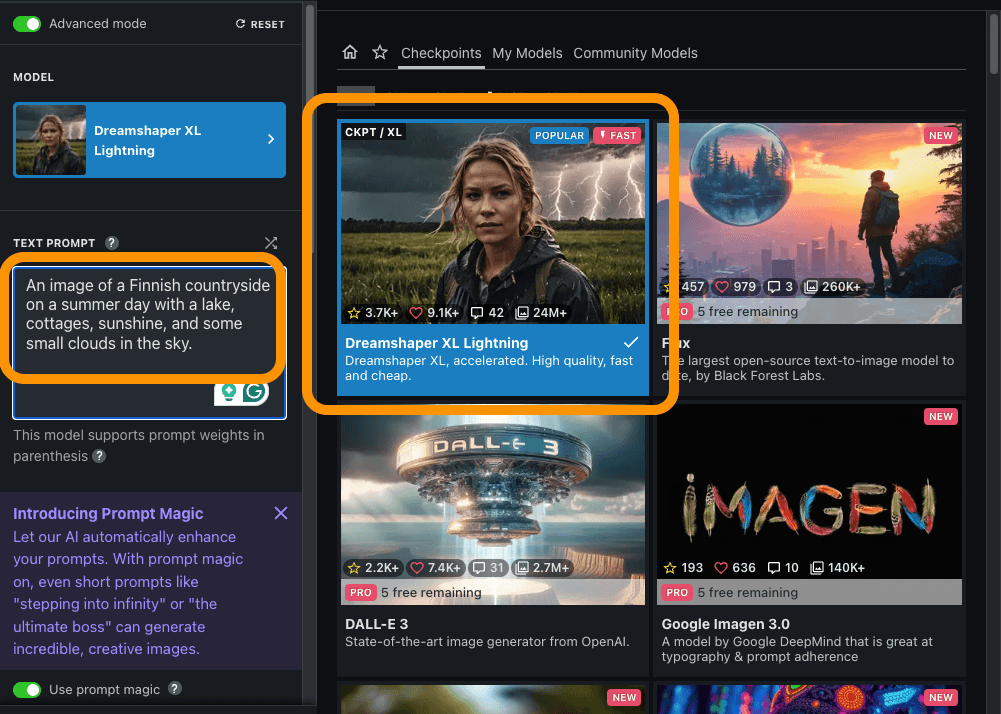
Task: Open help icon for prompt weights in parenthesis
Action: pyautogui.click(x=99, y=456)
